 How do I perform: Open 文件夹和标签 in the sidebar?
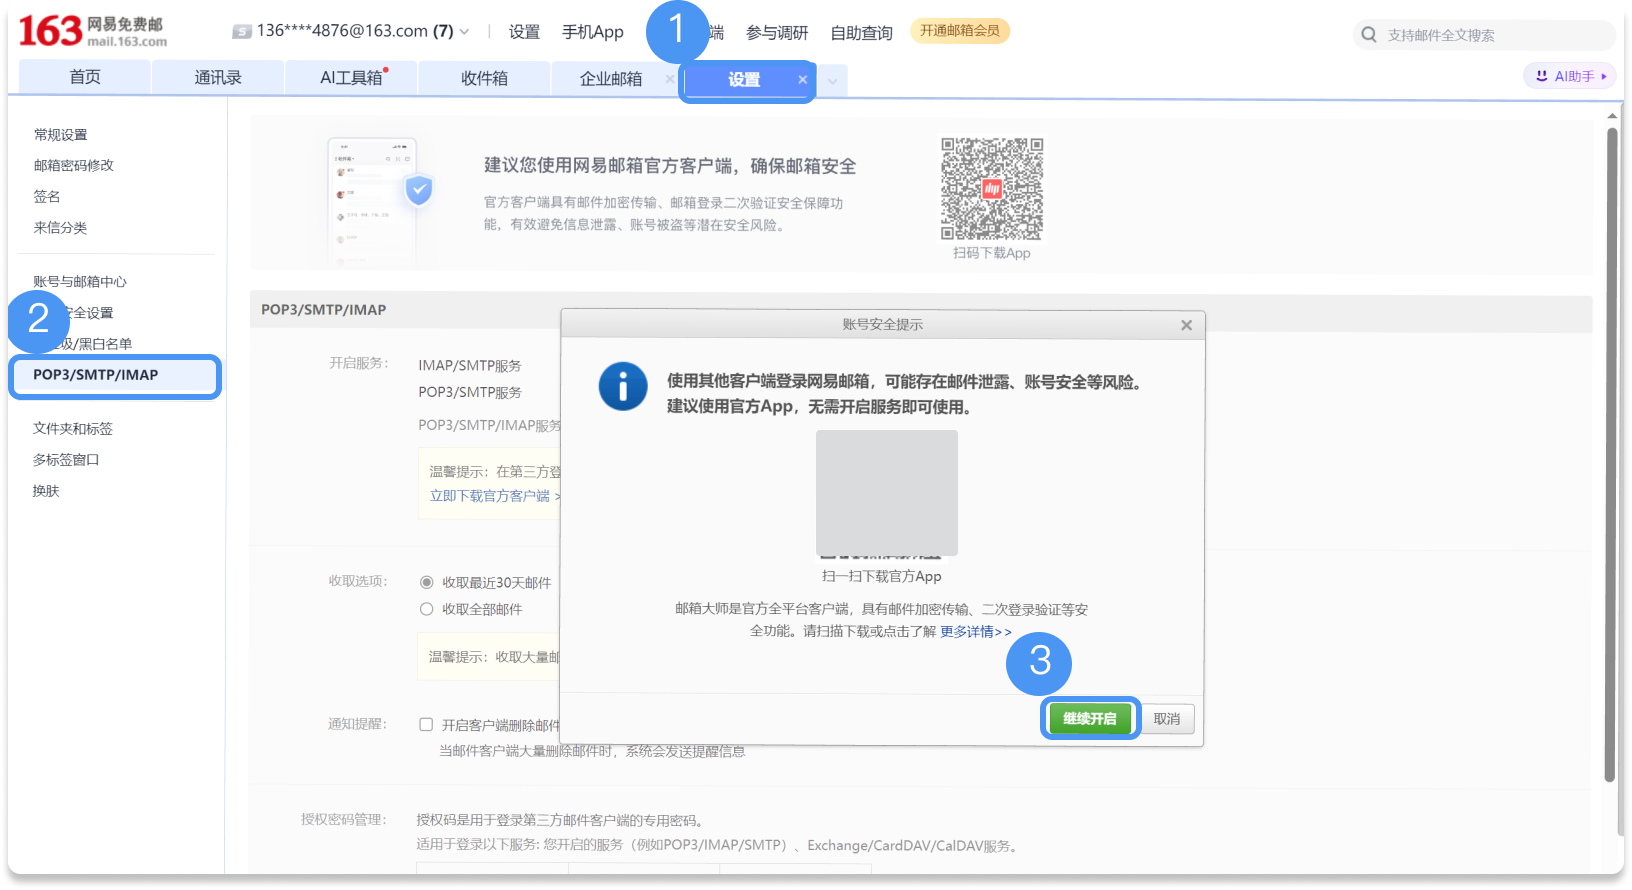point(73,429)
